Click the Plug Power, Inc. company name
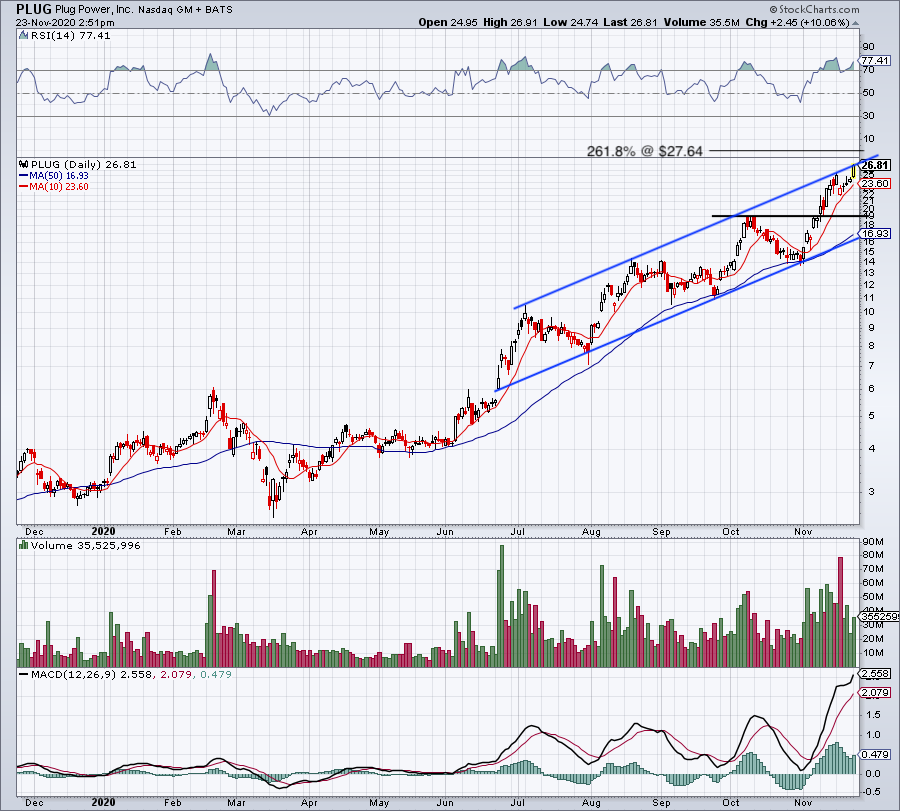Viewport: 900px width, 811px height. (x=95, y=10)
